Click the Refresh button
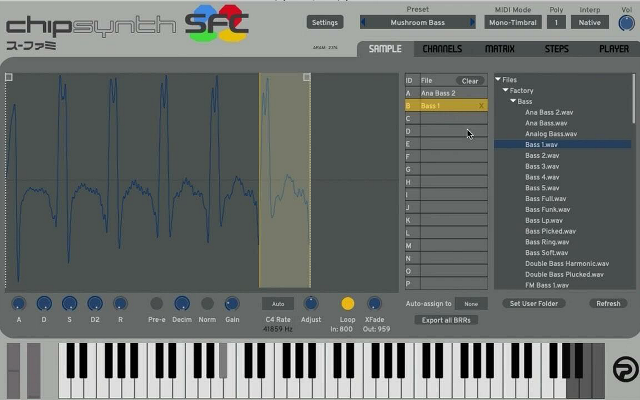 click(608, 304)
